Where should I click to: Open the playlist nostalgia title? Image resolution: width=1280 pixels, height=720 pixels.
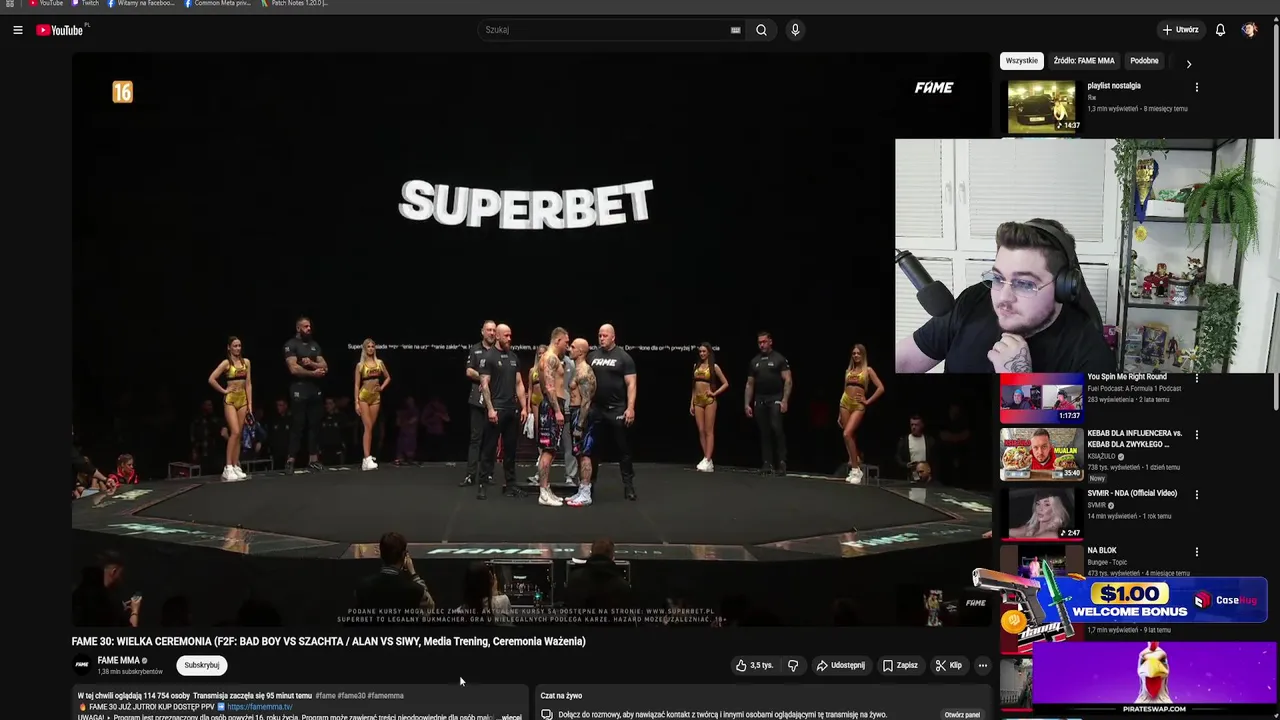1114,86
